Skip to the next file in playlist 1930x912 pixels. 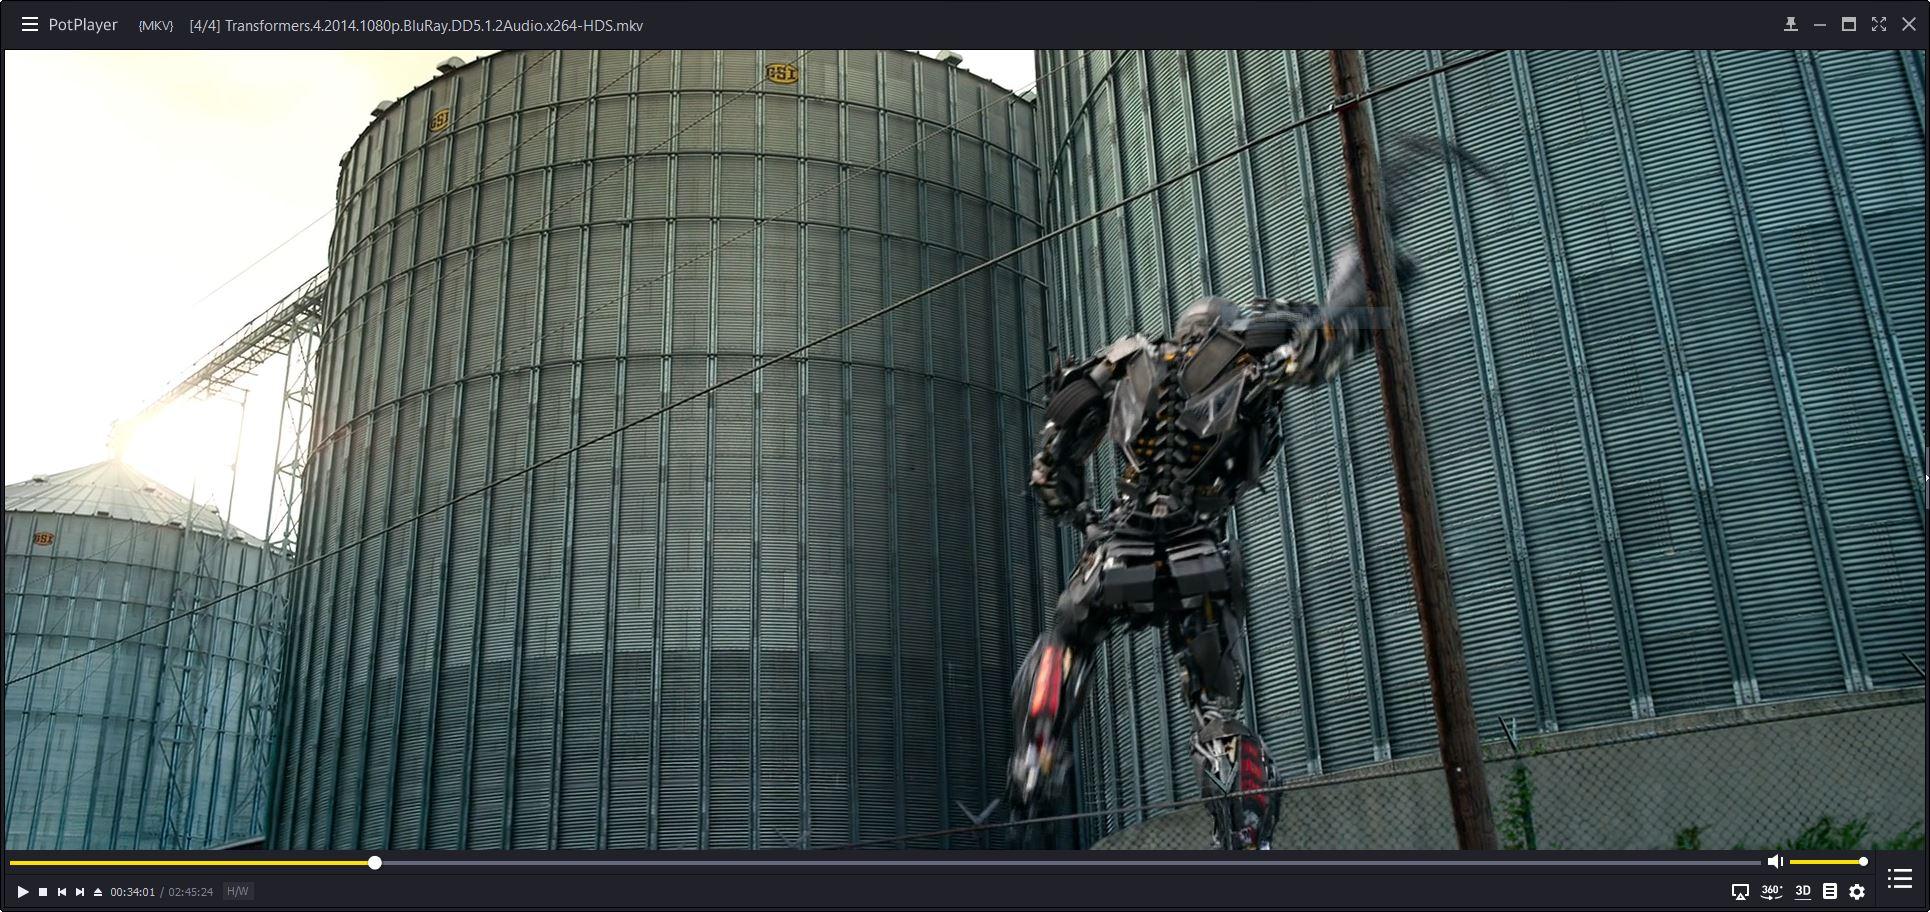(80, 891)
